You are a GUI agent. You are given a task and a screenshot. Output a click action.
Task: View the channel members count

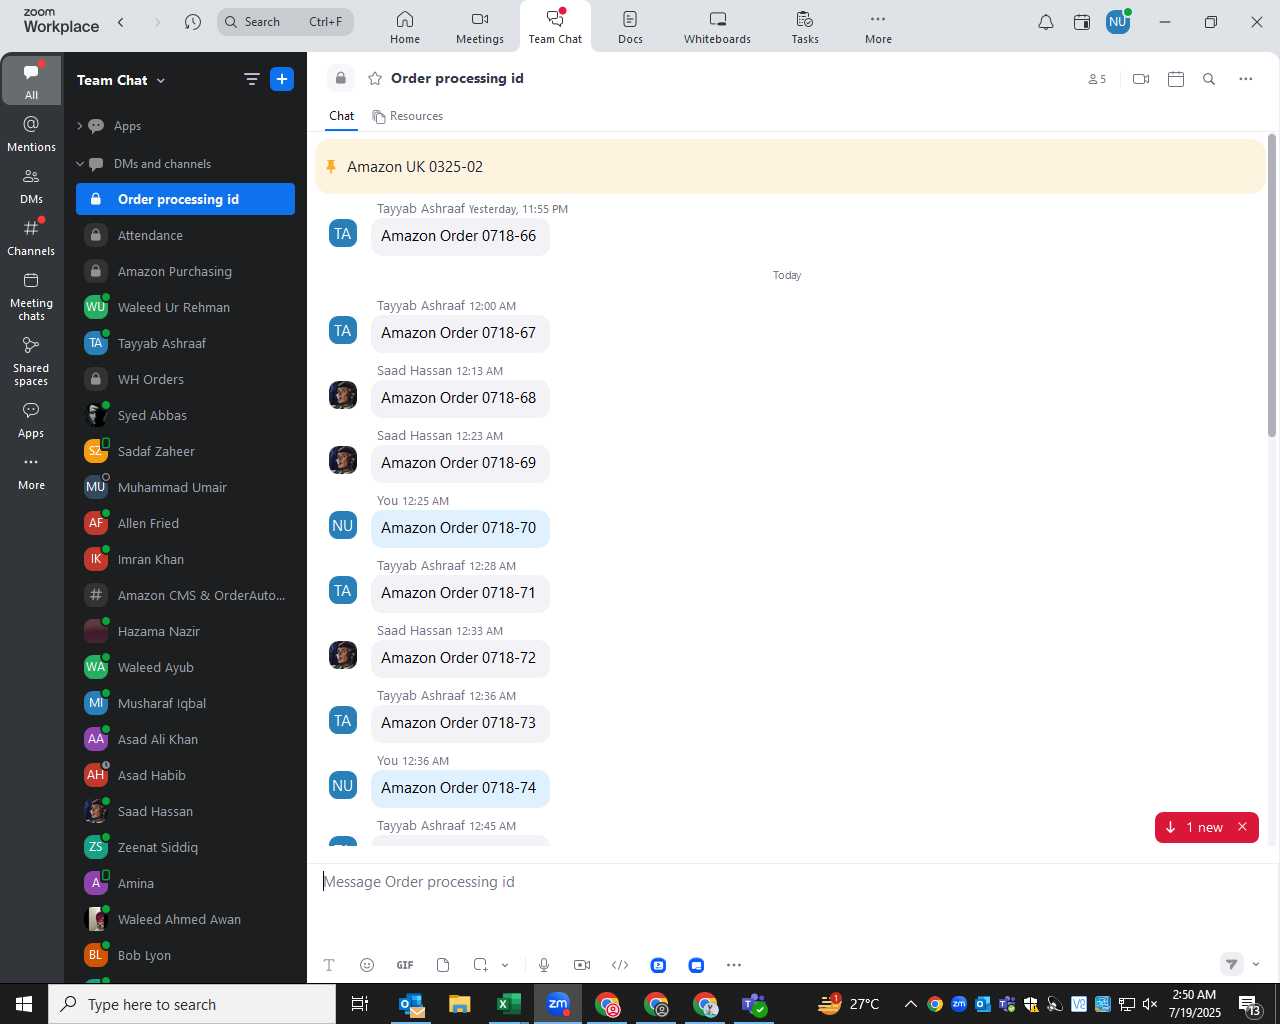[x=1097, y=79]
